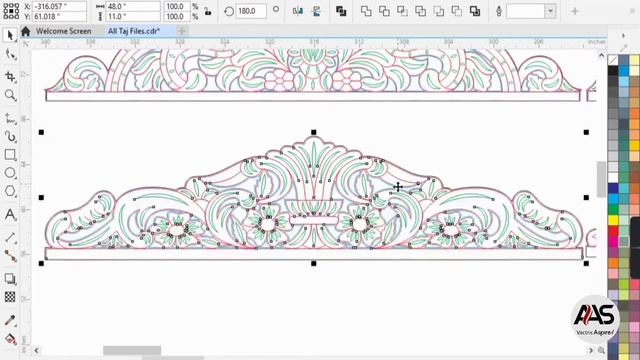
Task: Click the Simplify shaping button
Action: [x=420, y=11]
